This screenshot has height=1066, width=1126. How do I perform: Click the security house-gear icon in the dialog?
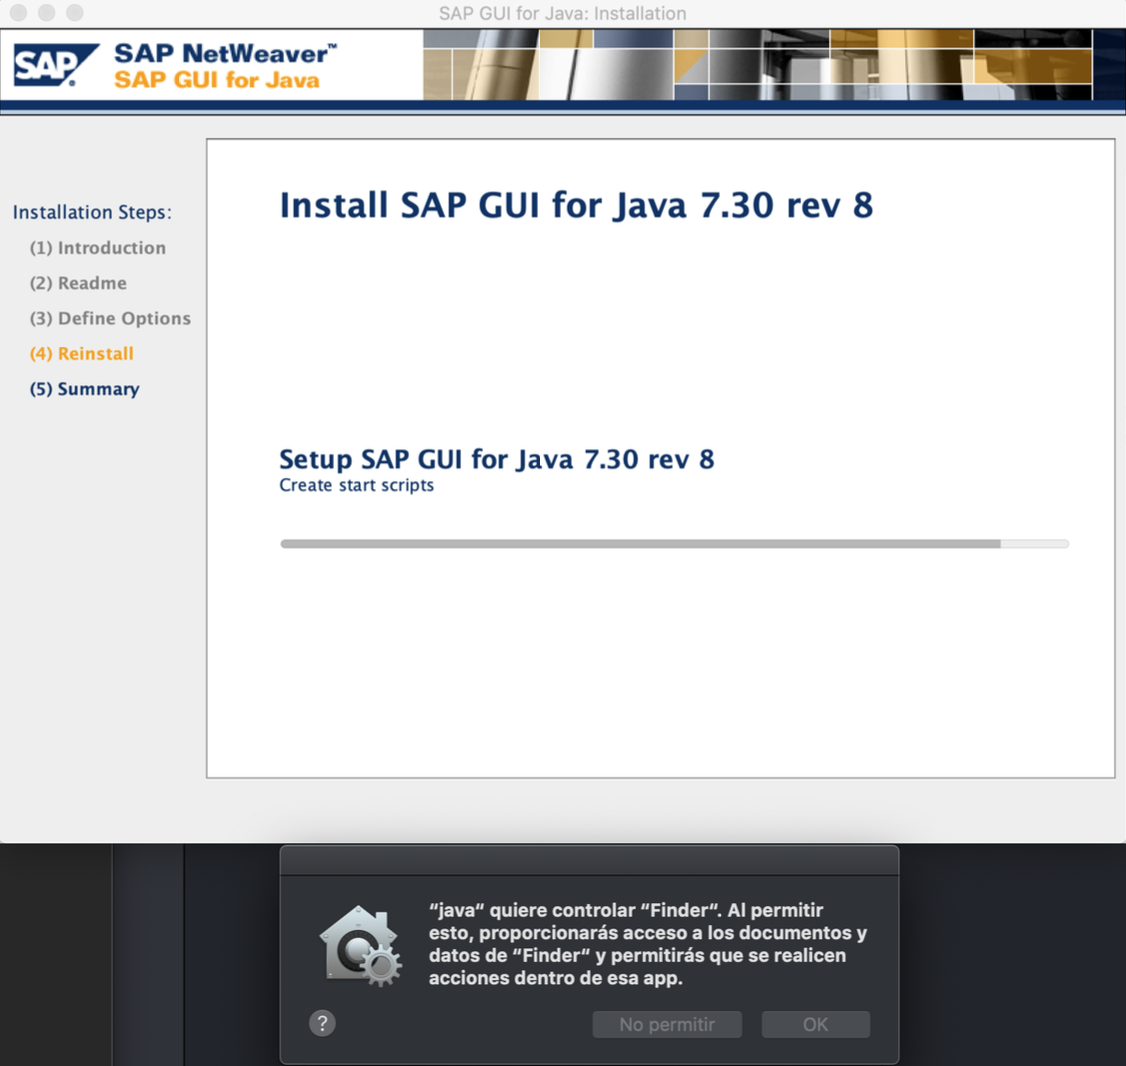click(360, 946)
